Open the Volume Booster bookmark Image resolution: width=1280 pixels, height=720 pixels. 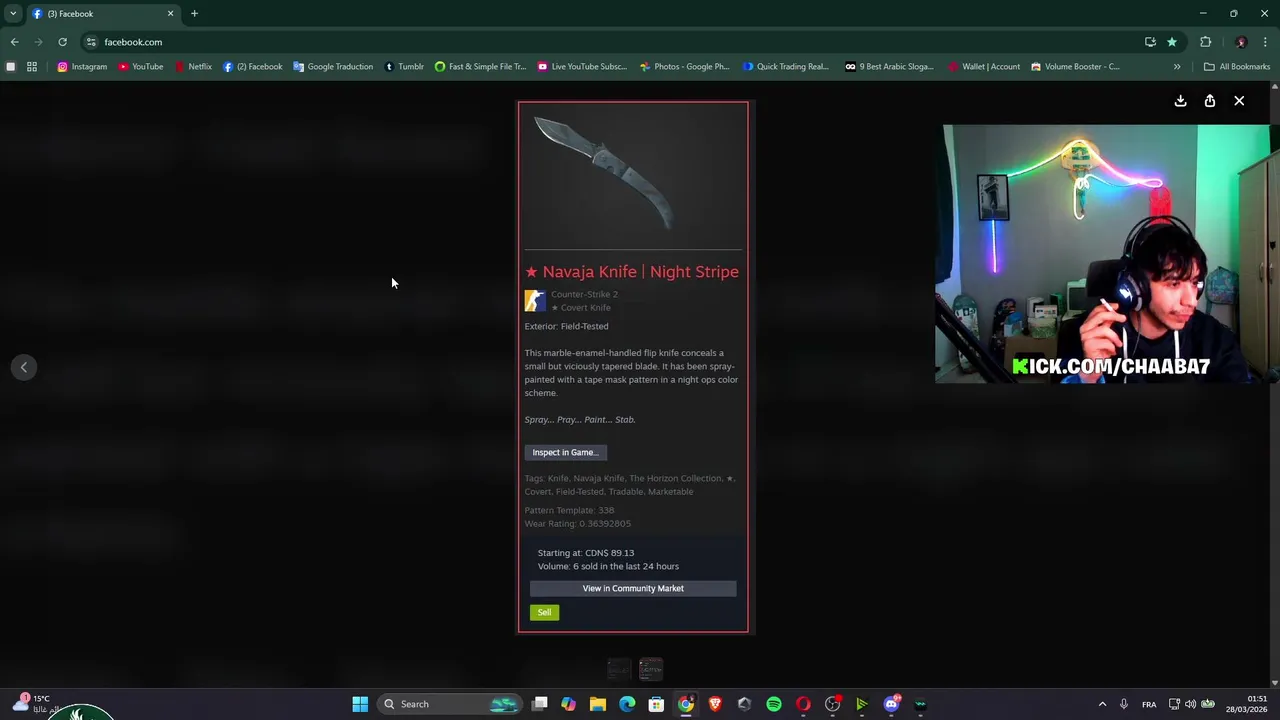[x=1075, y=67]
